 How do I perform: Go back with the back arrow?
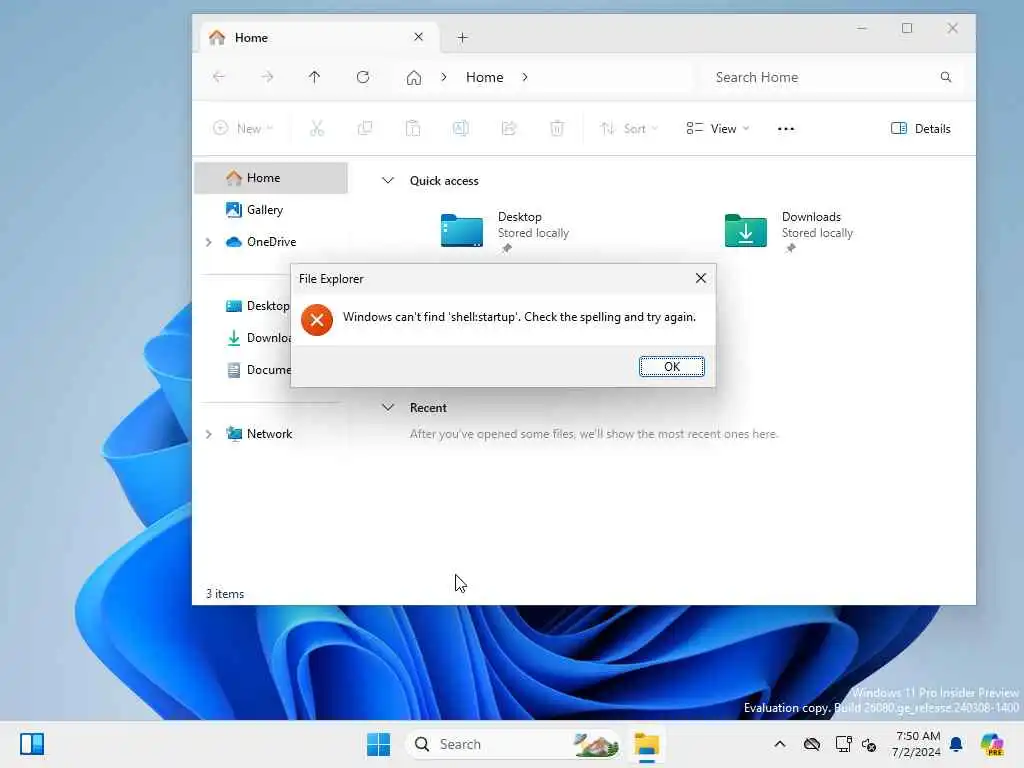point(219,77)
